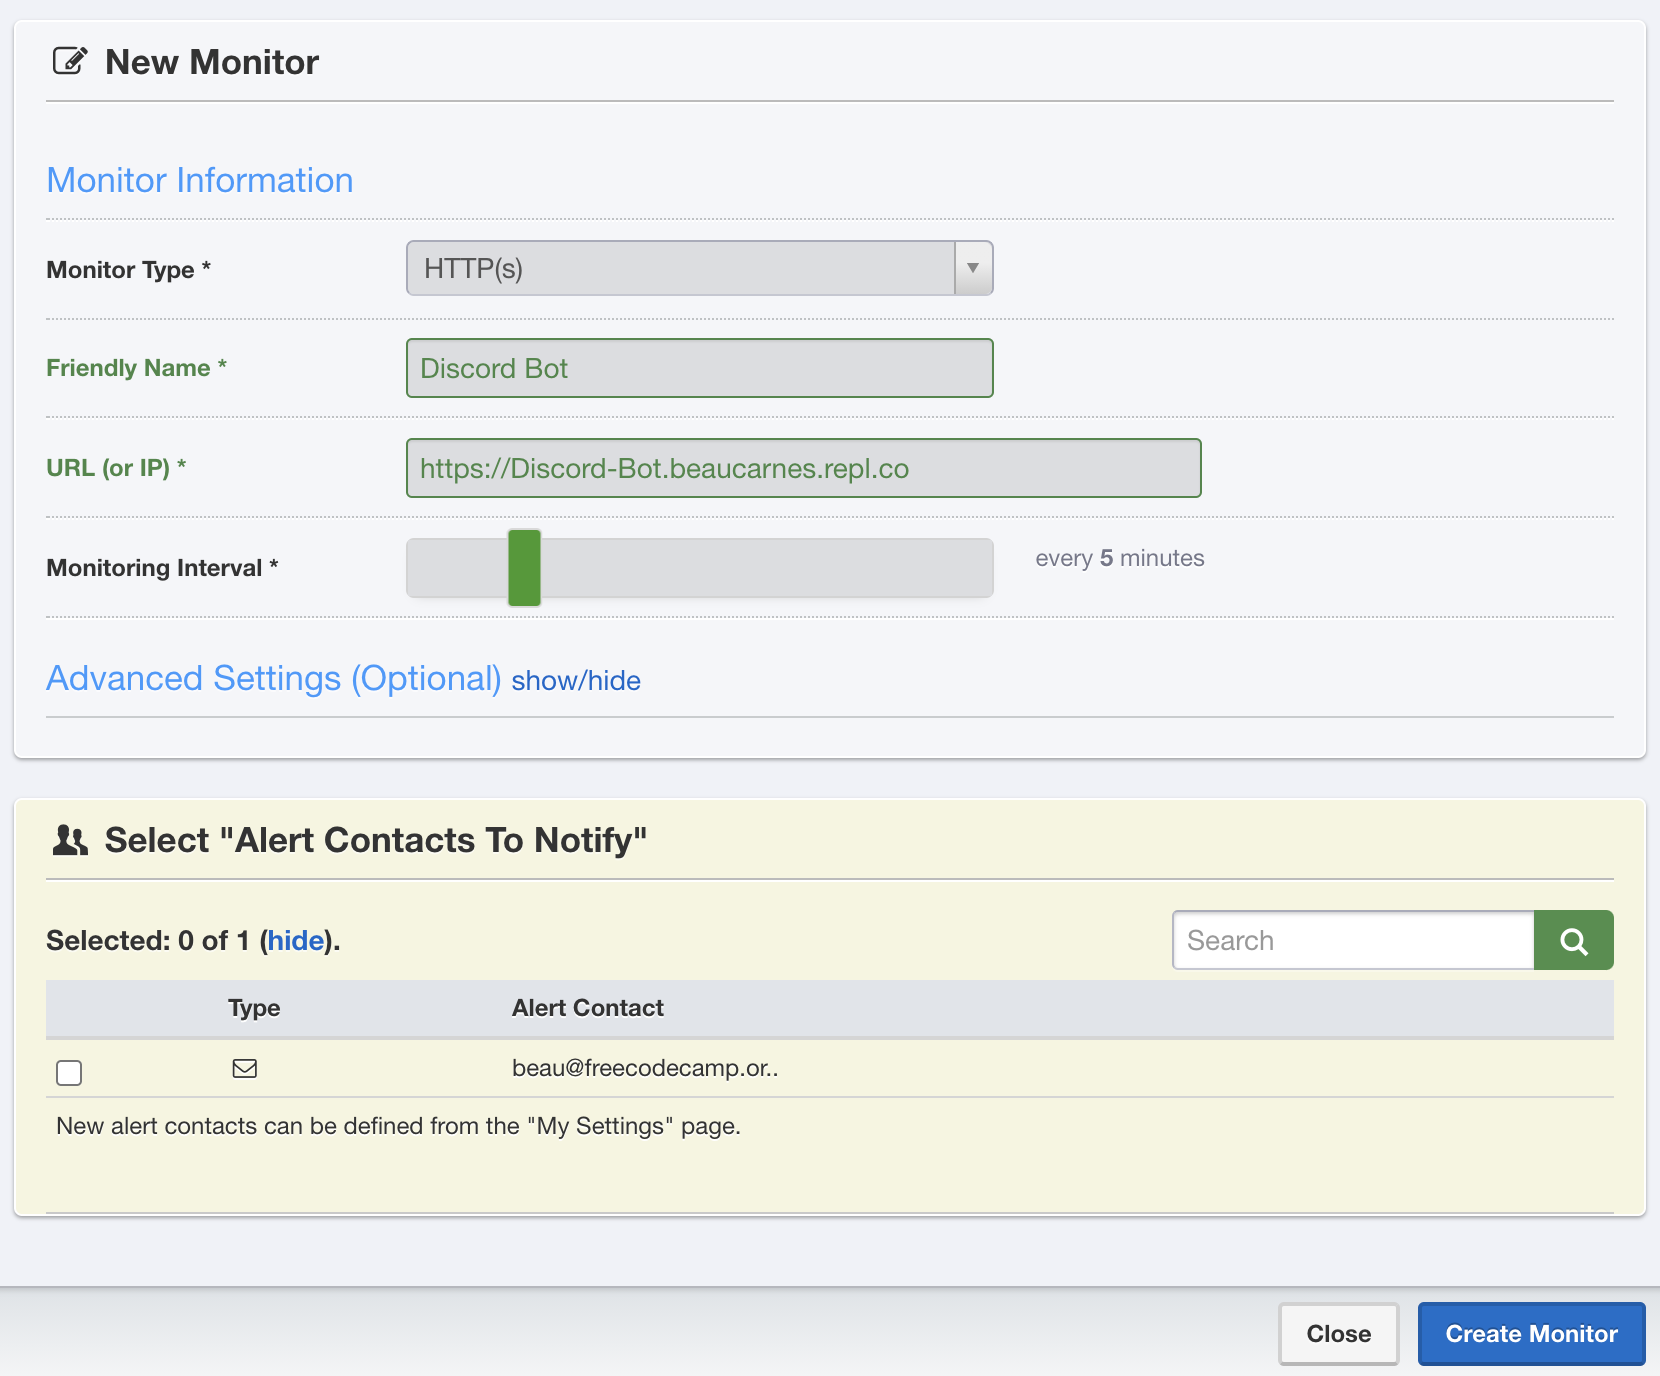This screenshot has height=1376, width=1660.
Task: Select the beau@freecodecamp.or.. contact row text
Action: point(645,1068)
